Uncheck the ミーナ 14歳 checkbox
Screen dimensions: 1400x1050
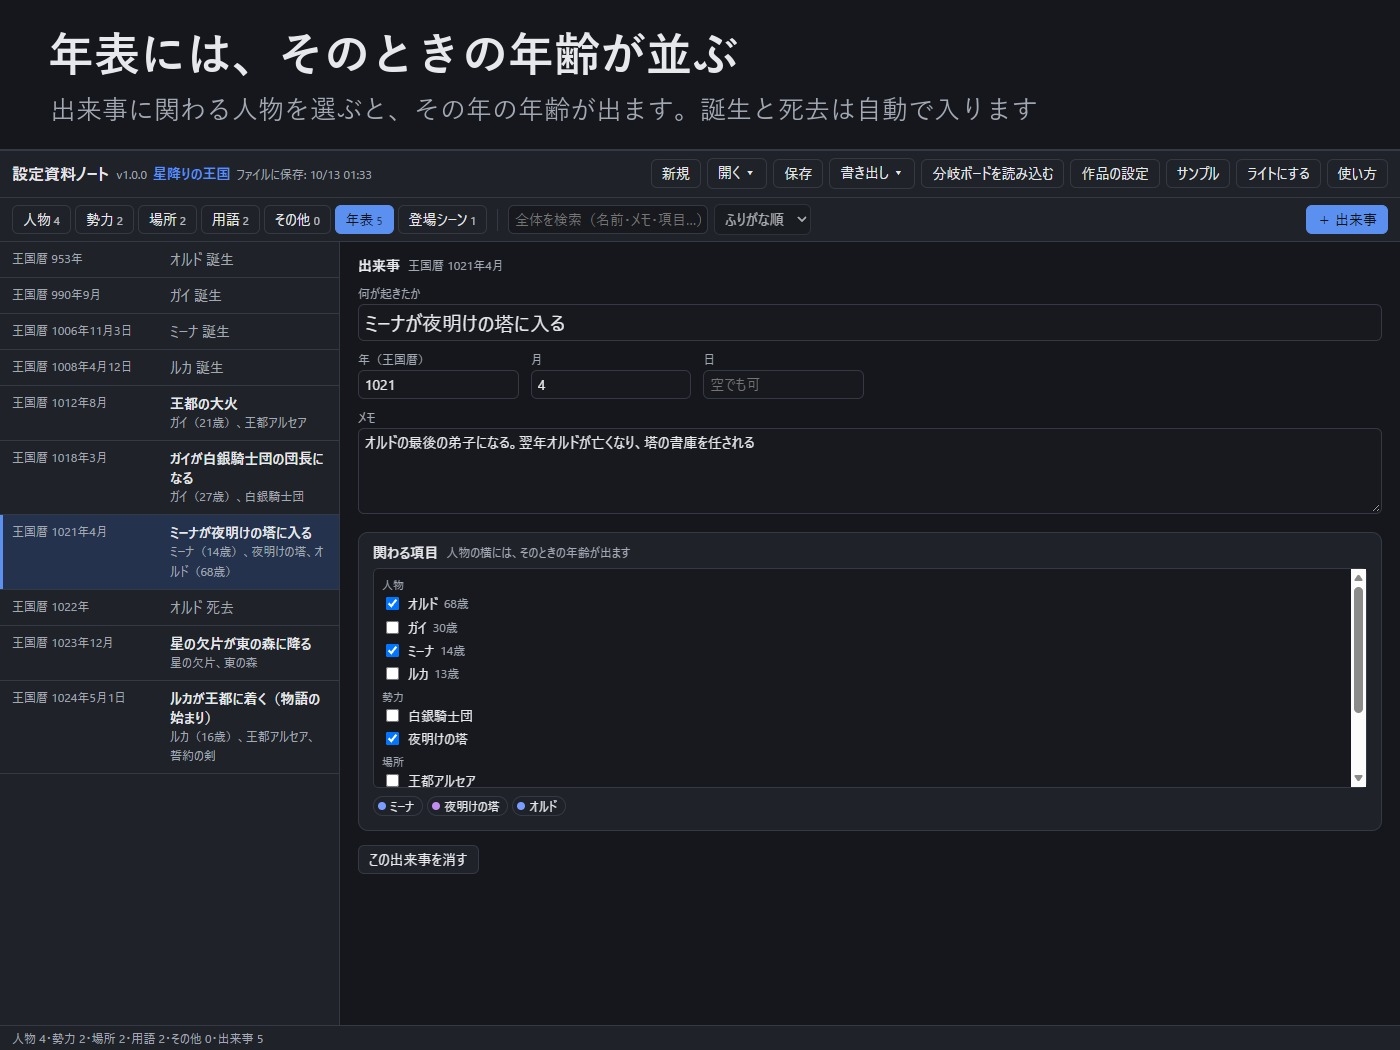click(392, 650)
